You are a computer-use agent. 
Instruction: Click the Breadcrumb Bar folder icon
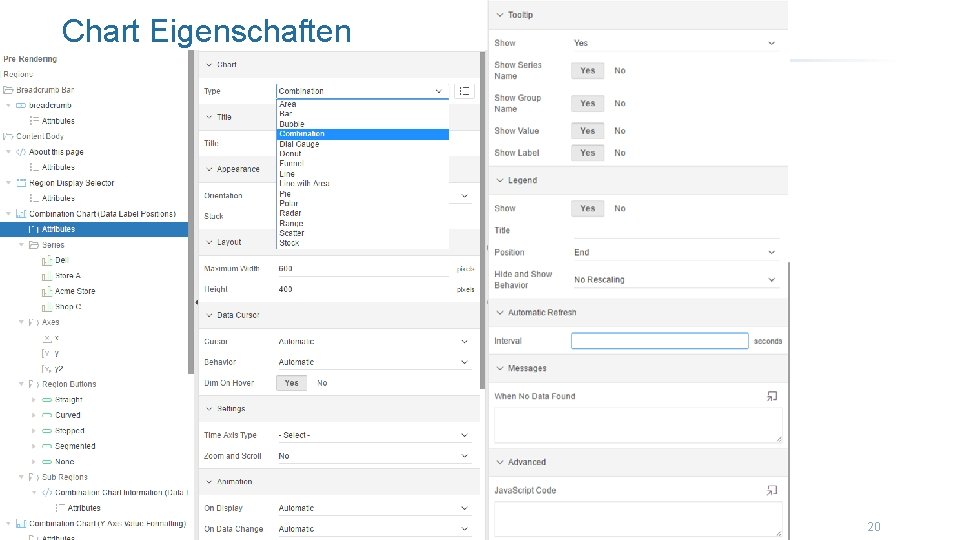(8, 90)
